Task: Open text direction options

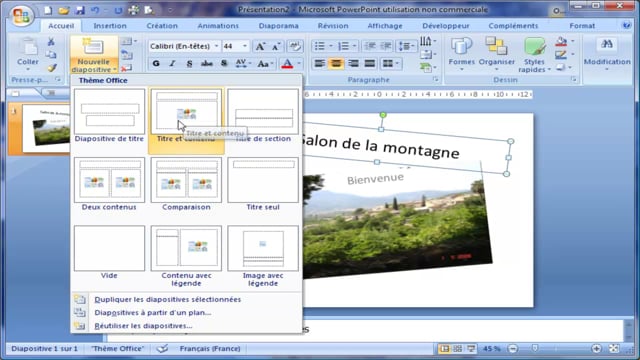Action: pyautogui.click(x=428, y=41)
